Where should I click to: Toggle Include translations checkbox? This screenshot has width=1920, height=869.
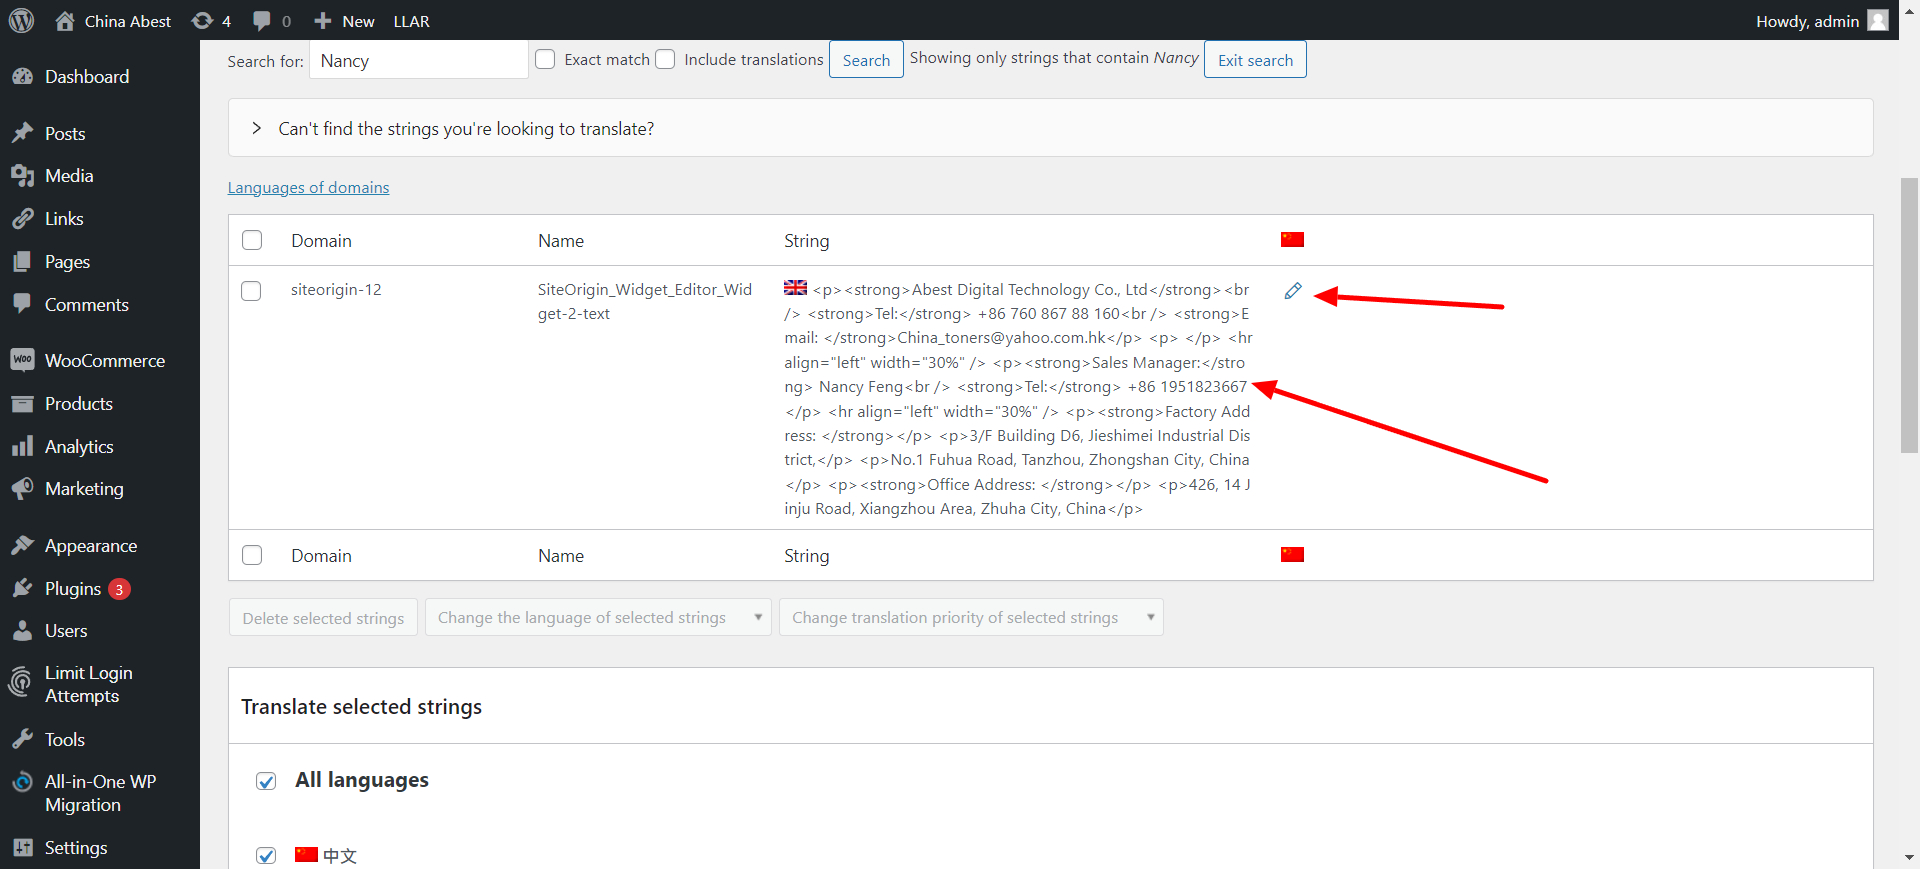point(665,59)
